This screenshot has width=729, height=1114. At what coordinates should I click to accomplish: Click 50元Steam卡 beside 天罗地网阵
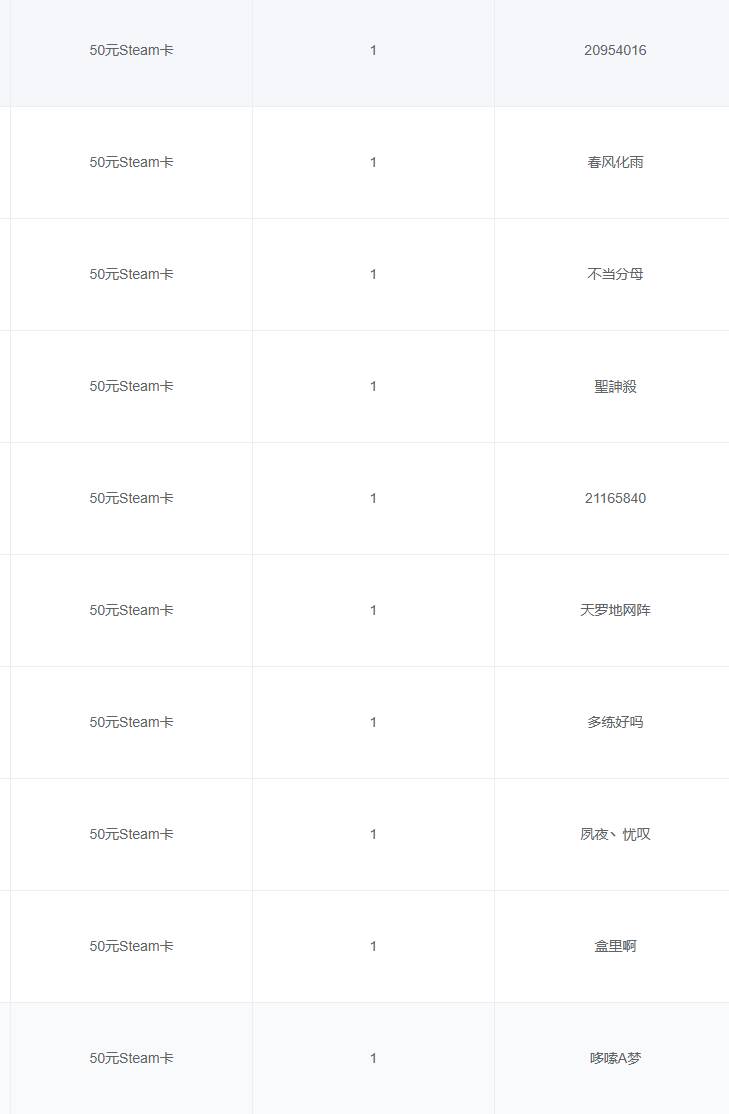point(131,610)
